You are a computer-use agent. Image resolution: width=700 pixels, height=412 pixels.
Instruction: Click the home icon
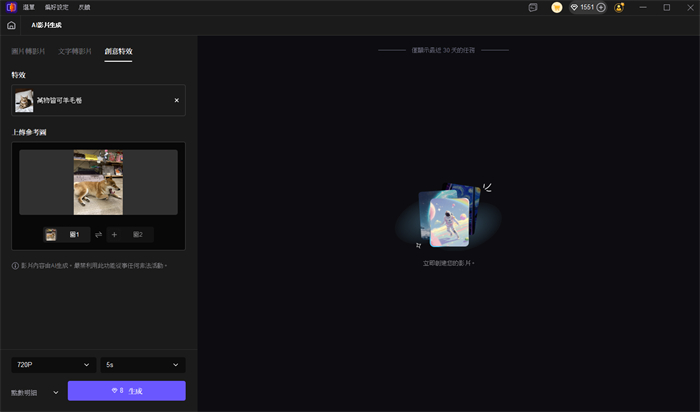click(x=11, y=25)
